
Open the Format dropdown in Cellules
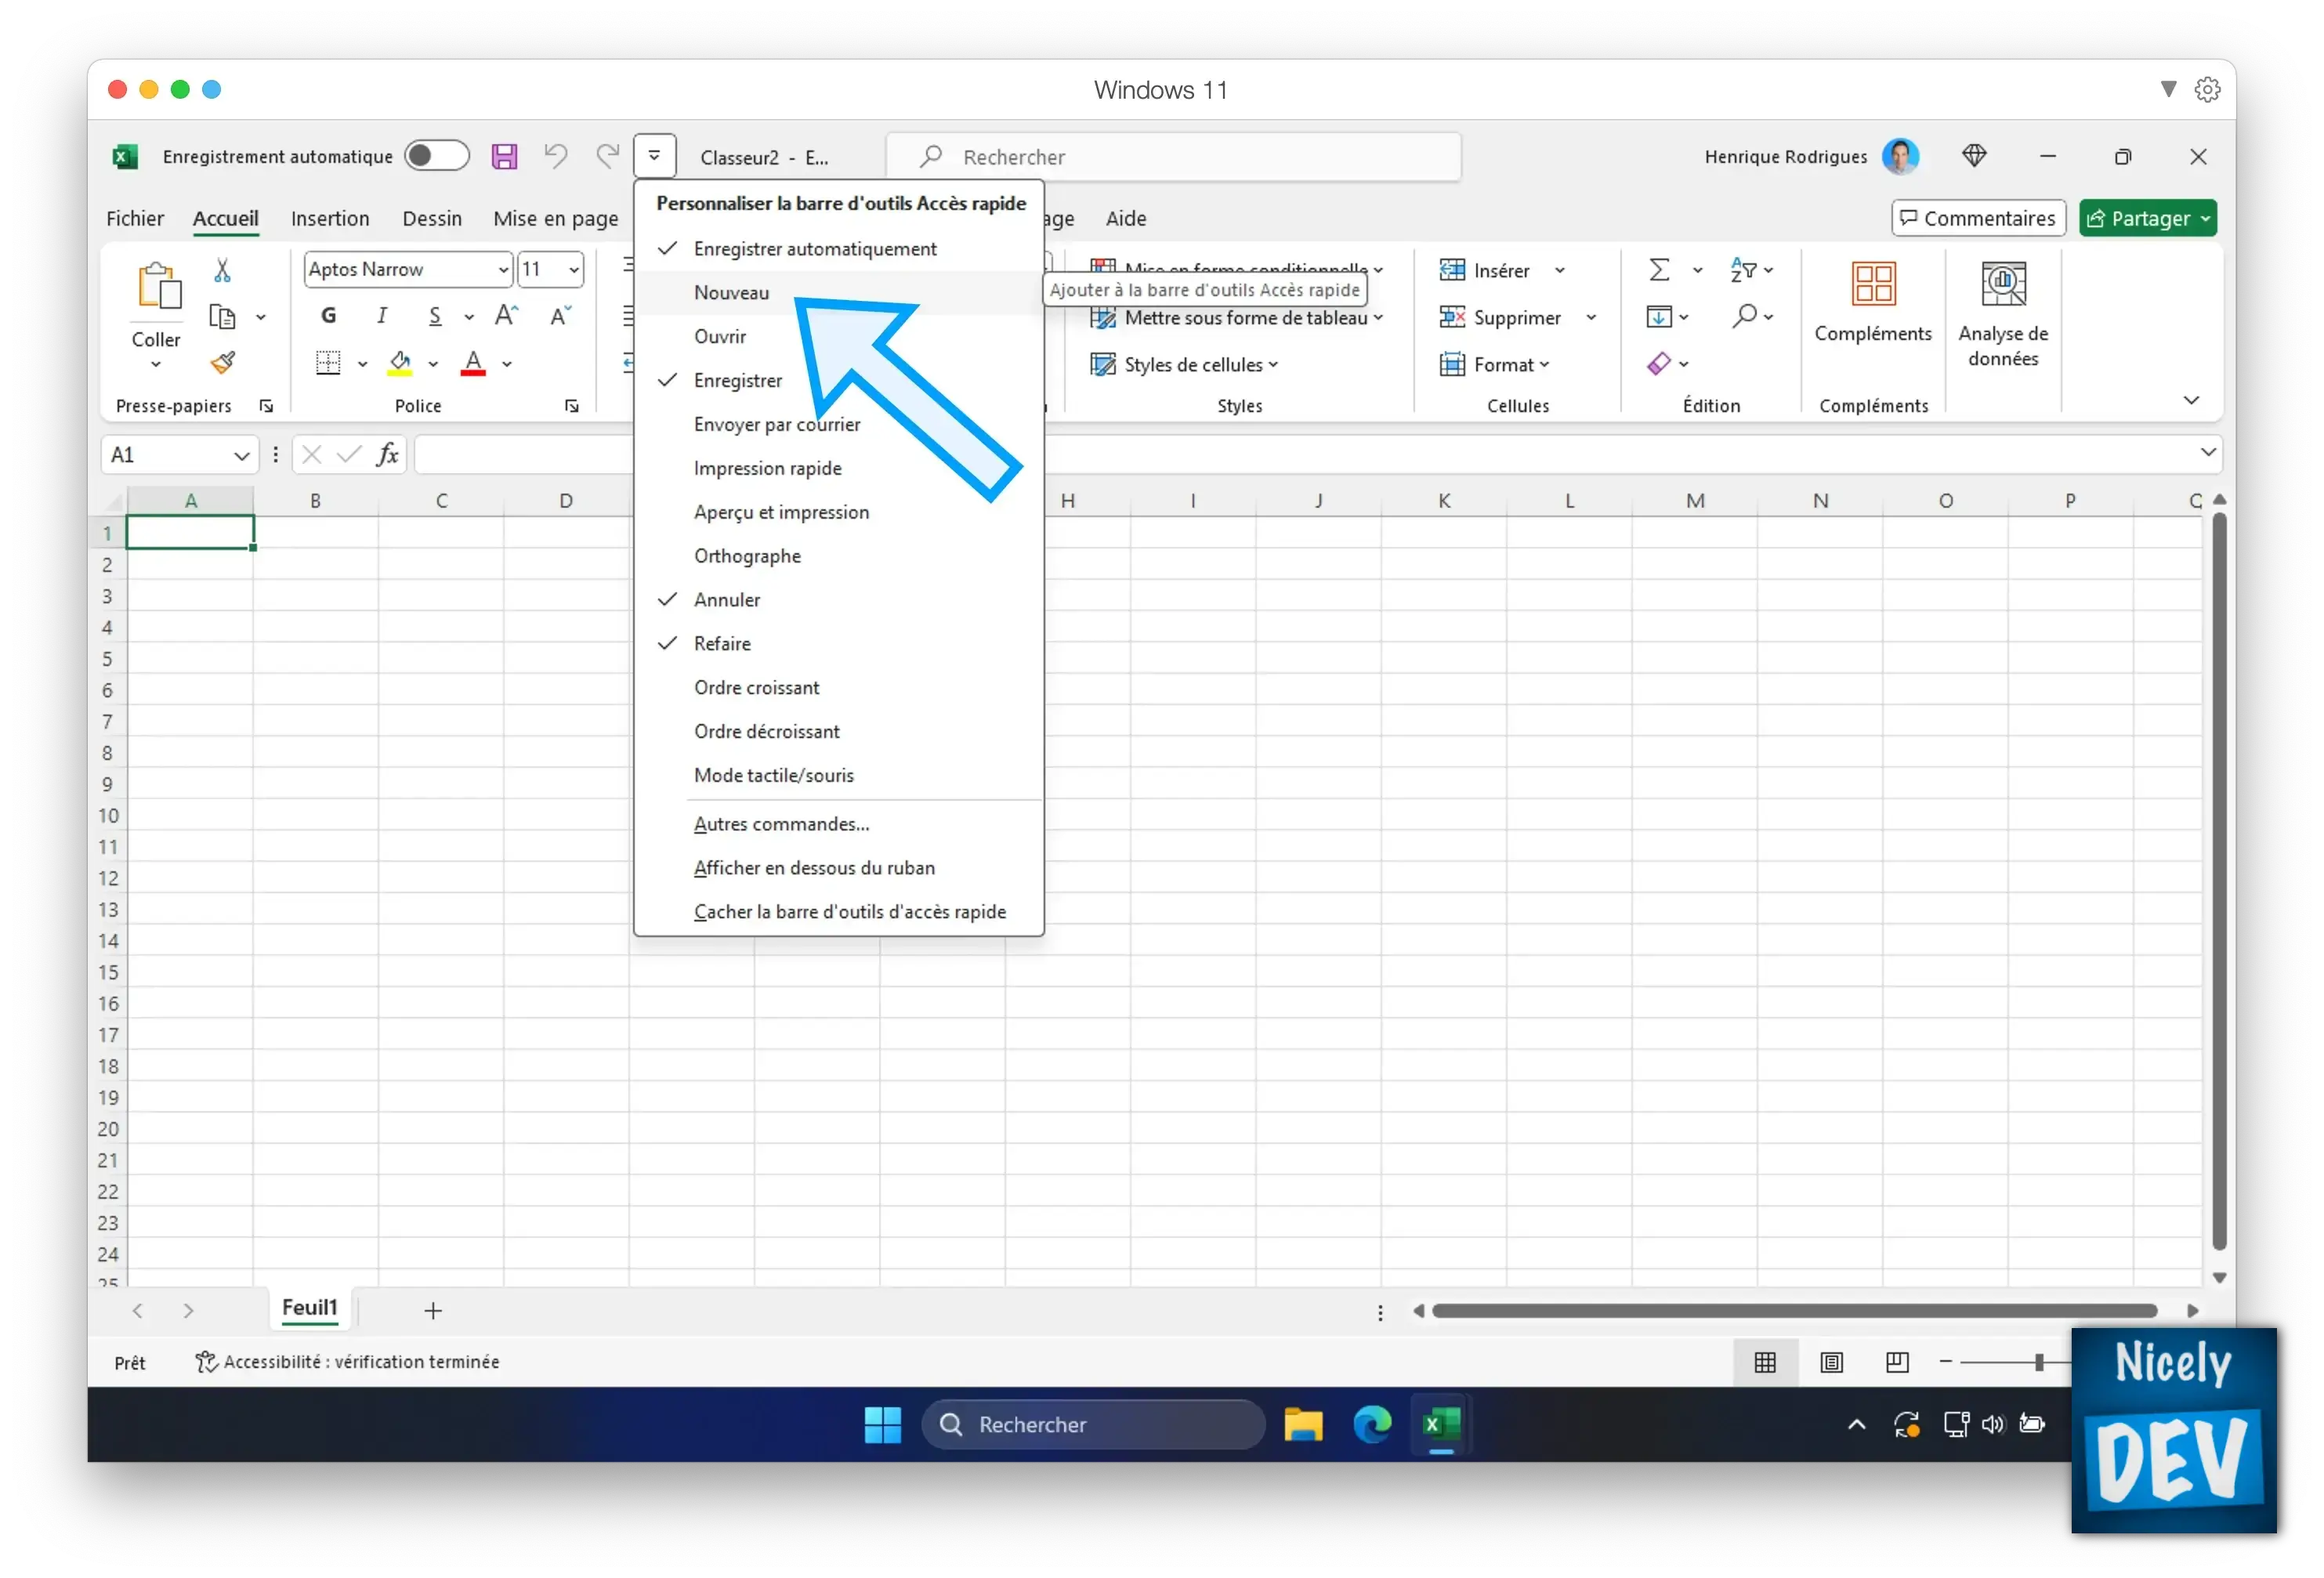pyautogui.click(x=1495, y=364)
